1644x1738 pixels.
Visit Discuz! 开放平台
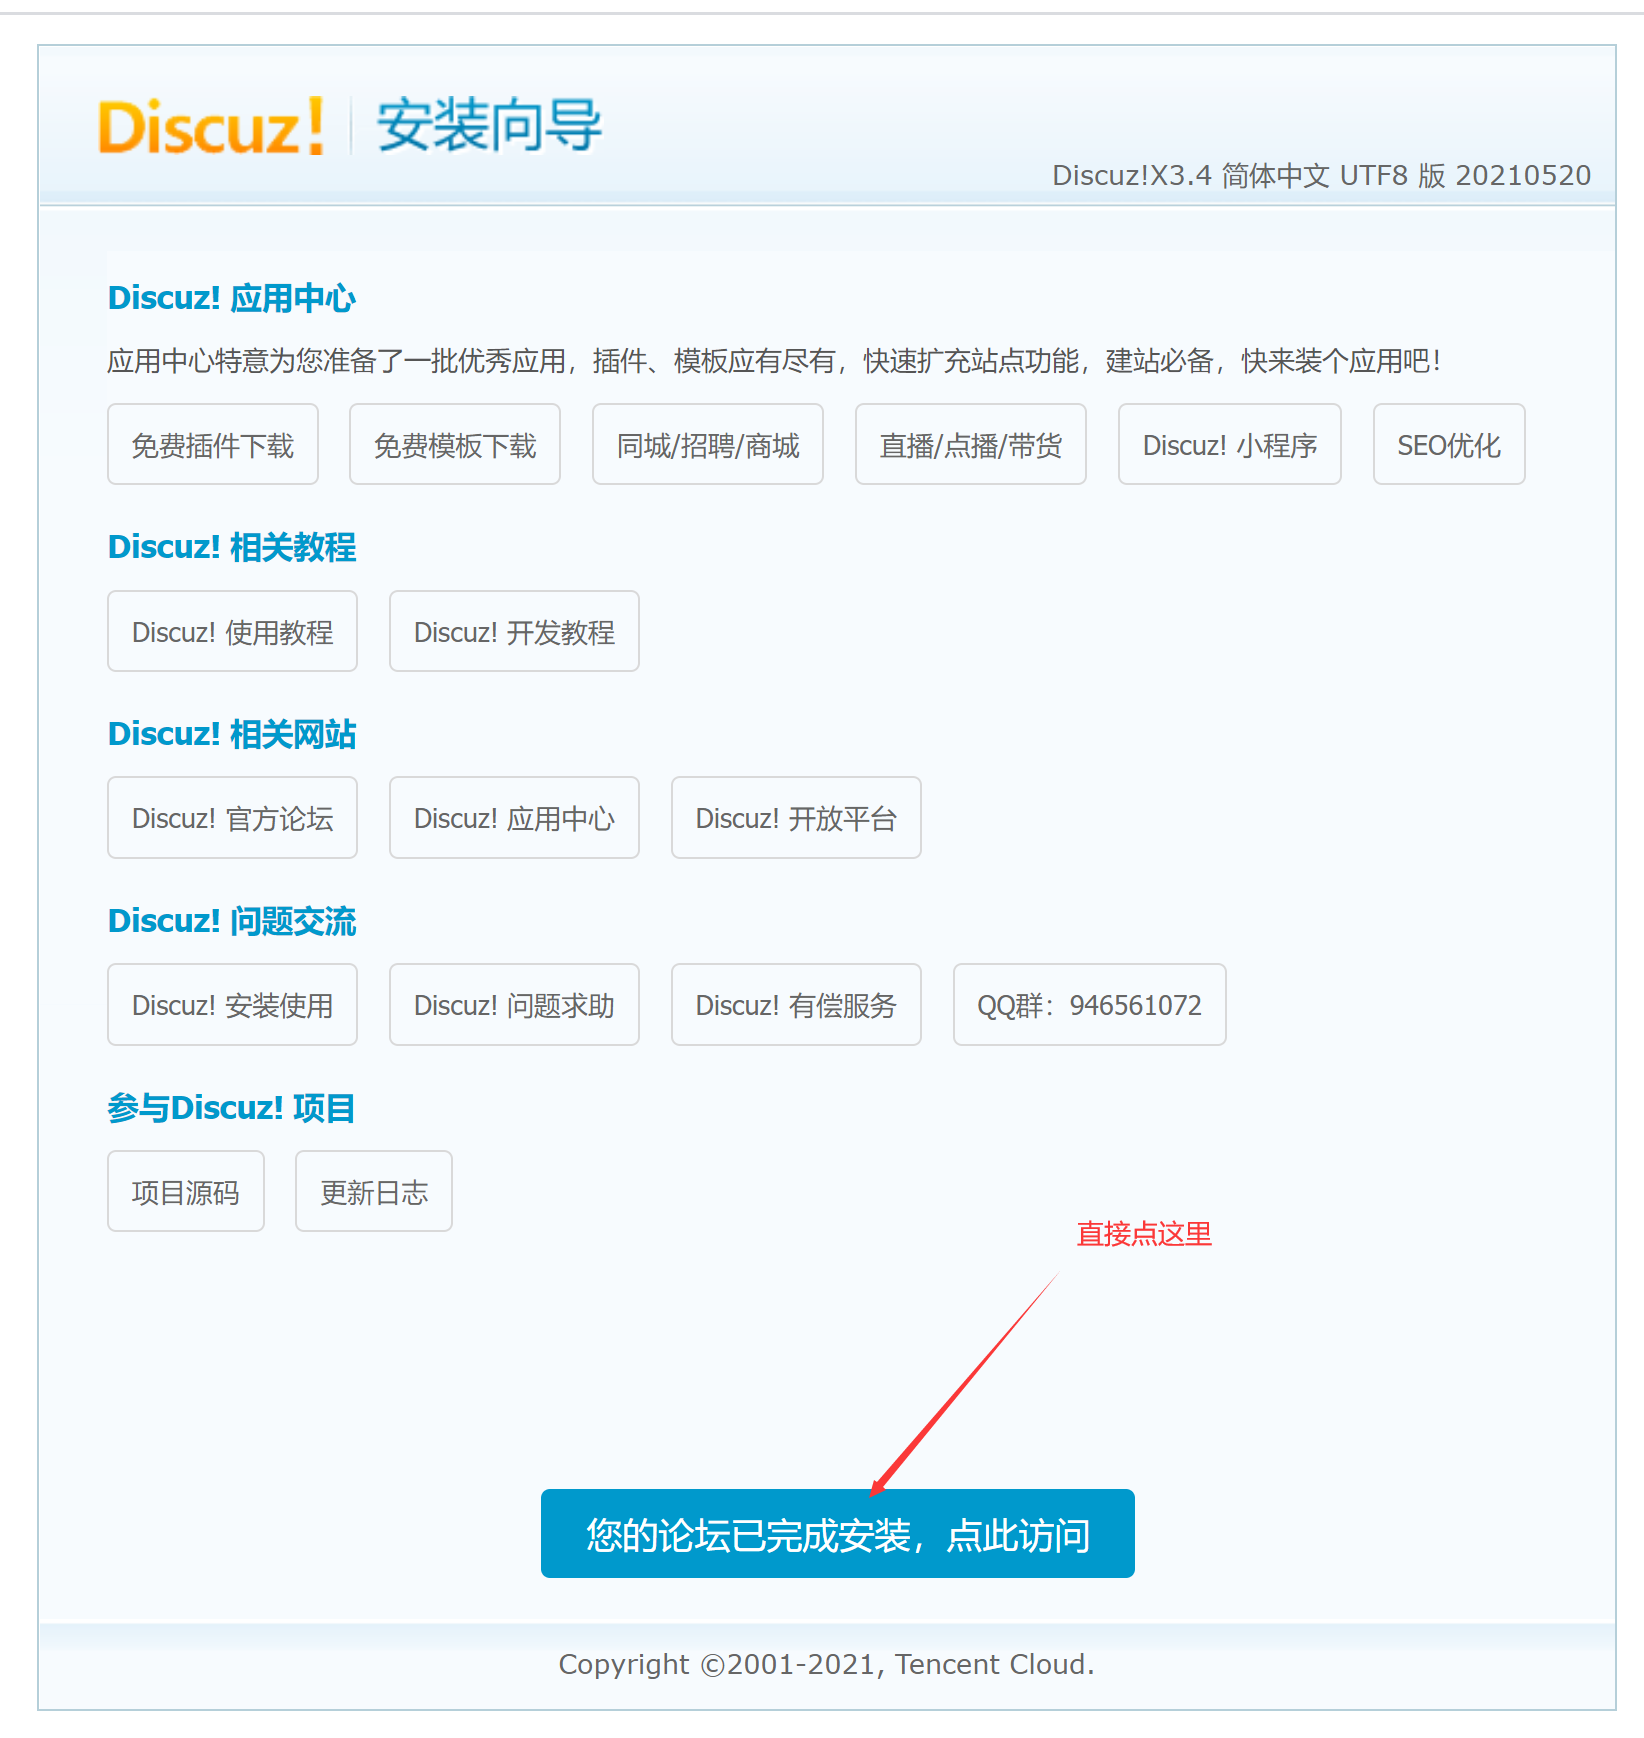click(796, 818)
